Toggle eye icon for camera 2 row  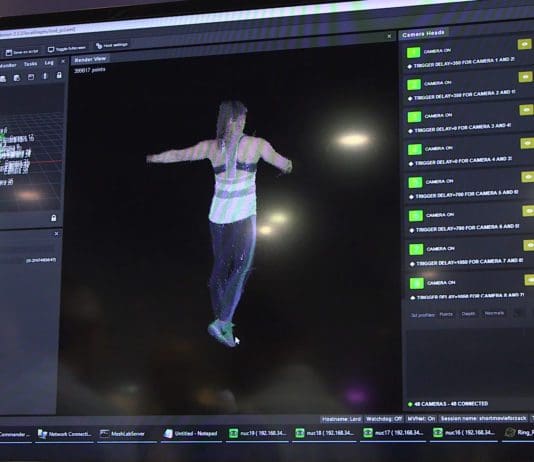tap(525, 77)
